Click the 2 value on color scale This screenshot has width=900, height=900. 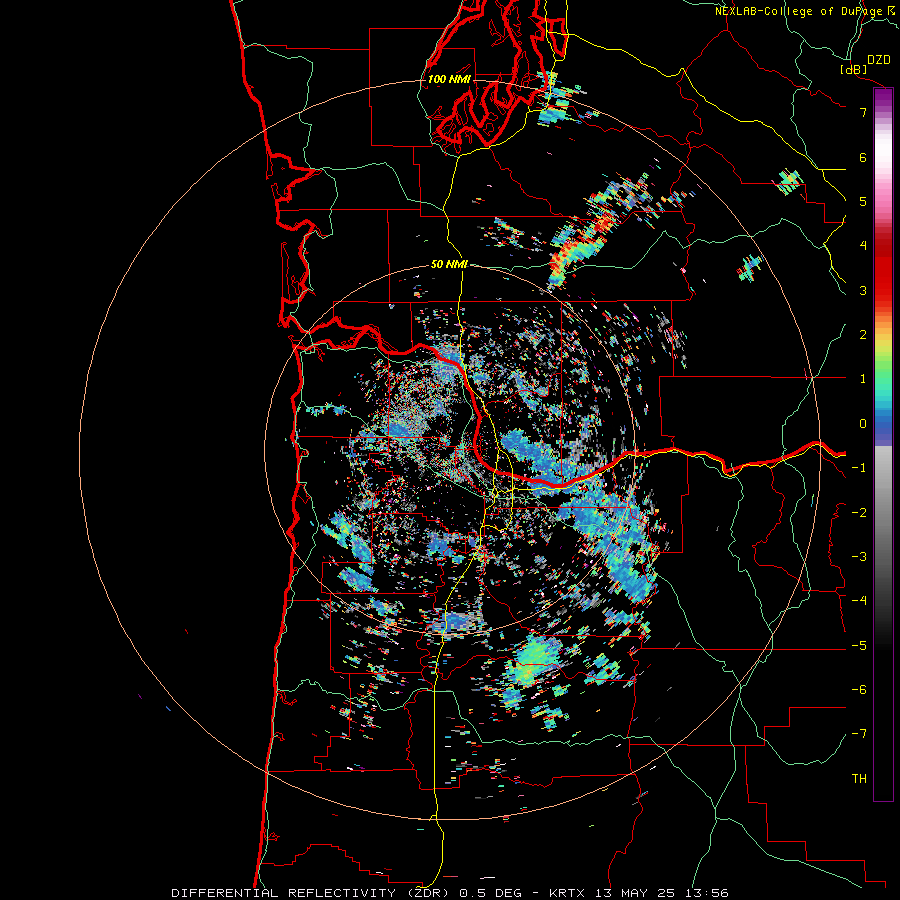point(863,335)
